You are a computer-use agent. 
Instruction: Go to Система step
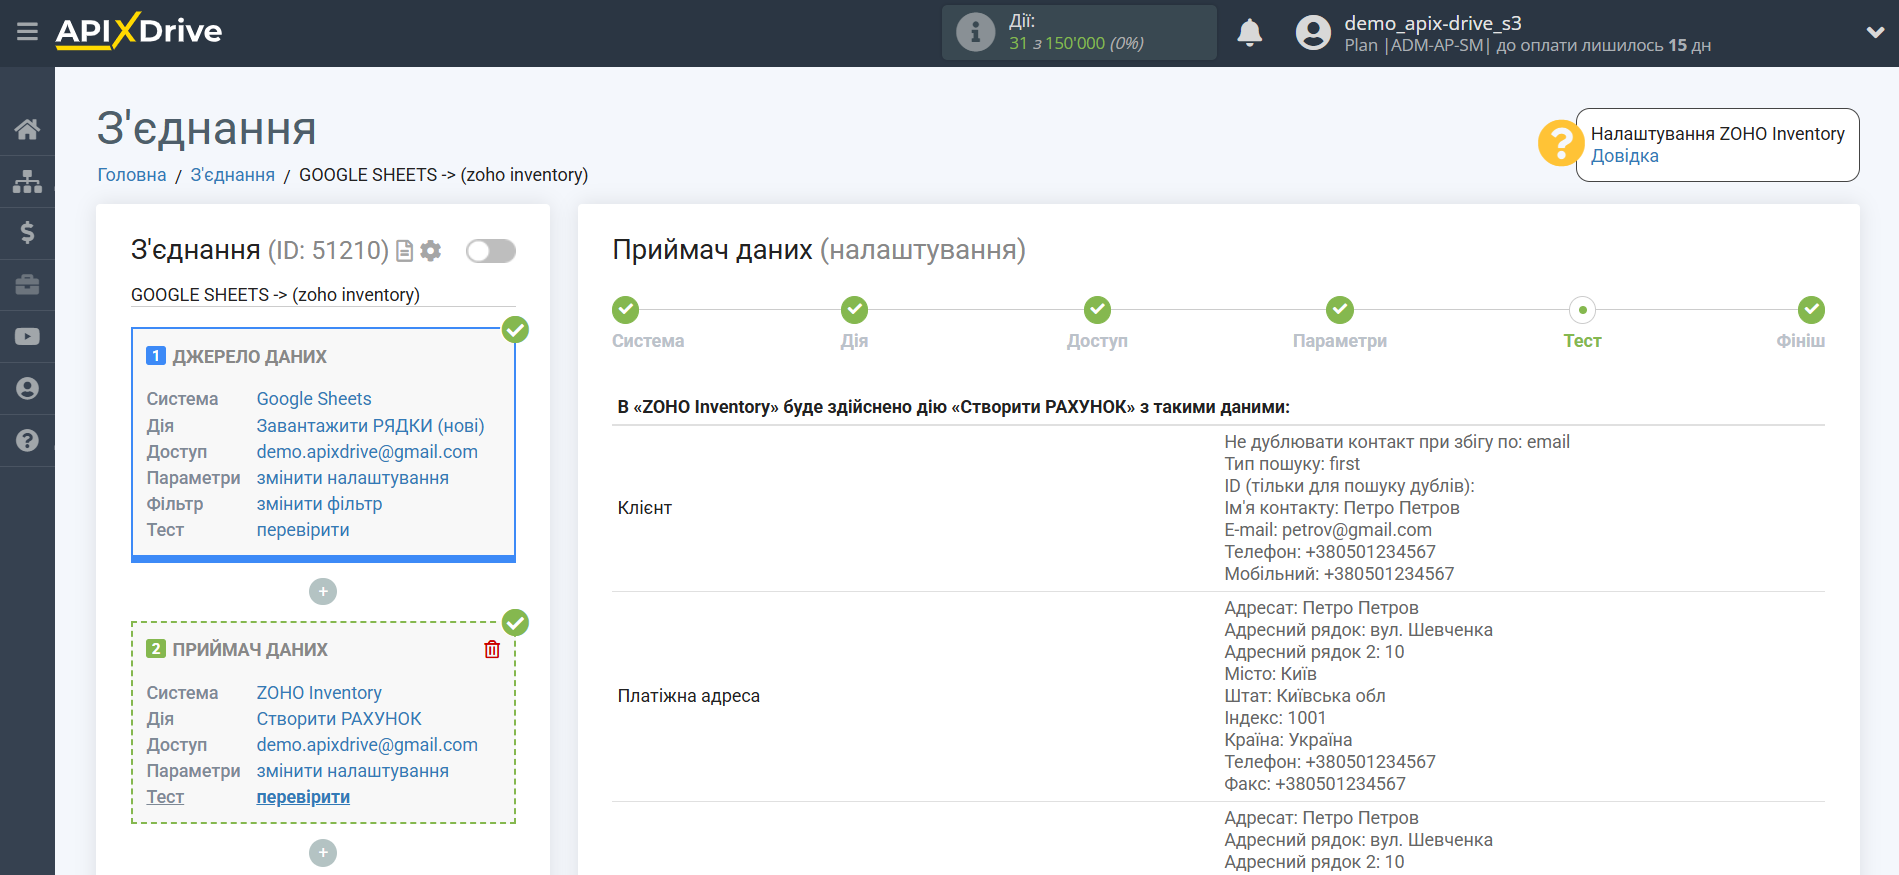[x=626, y=310]
